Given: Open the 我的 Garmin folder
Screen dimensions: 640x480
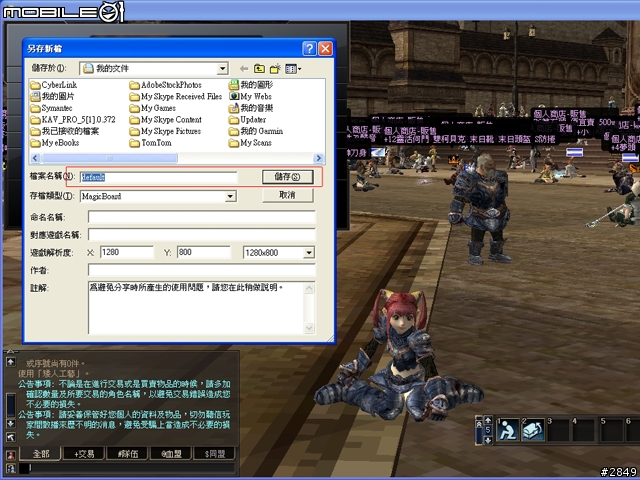Looking at the screenshot, I should pos(256,131).
